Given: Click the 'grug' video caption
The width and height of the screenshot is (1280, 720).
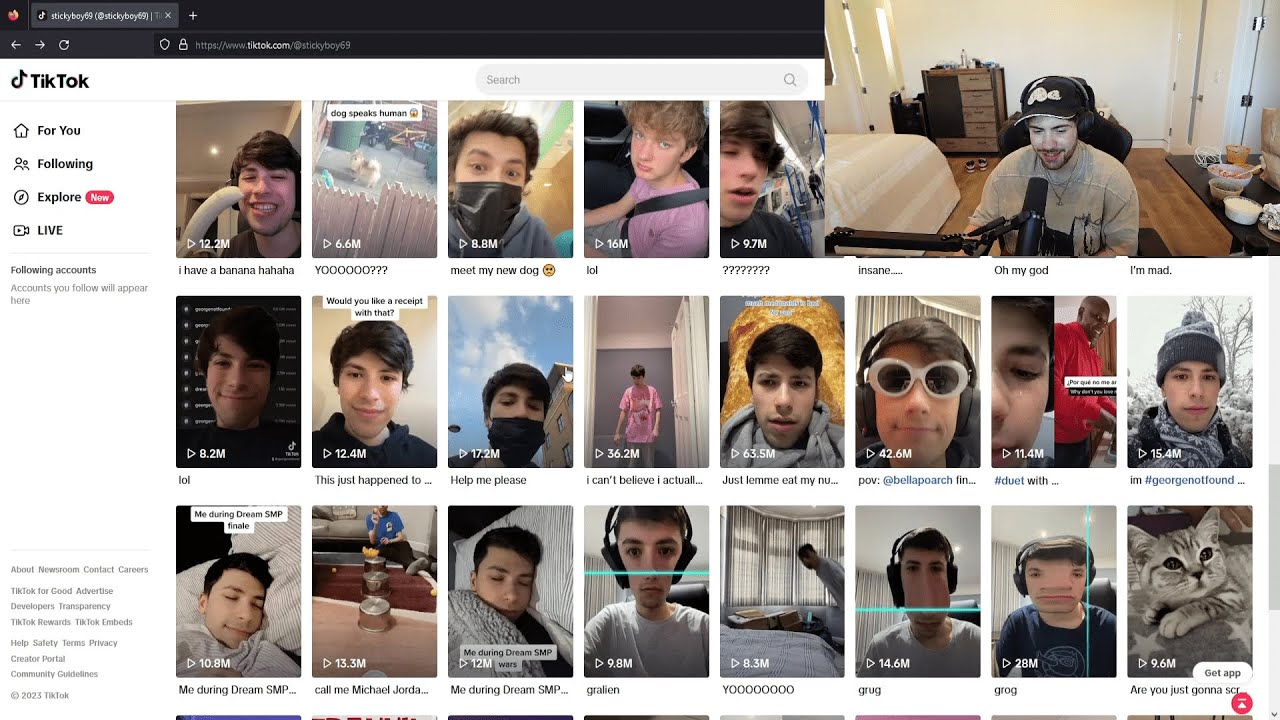Looking at the screenshot, I should point(869,690).
